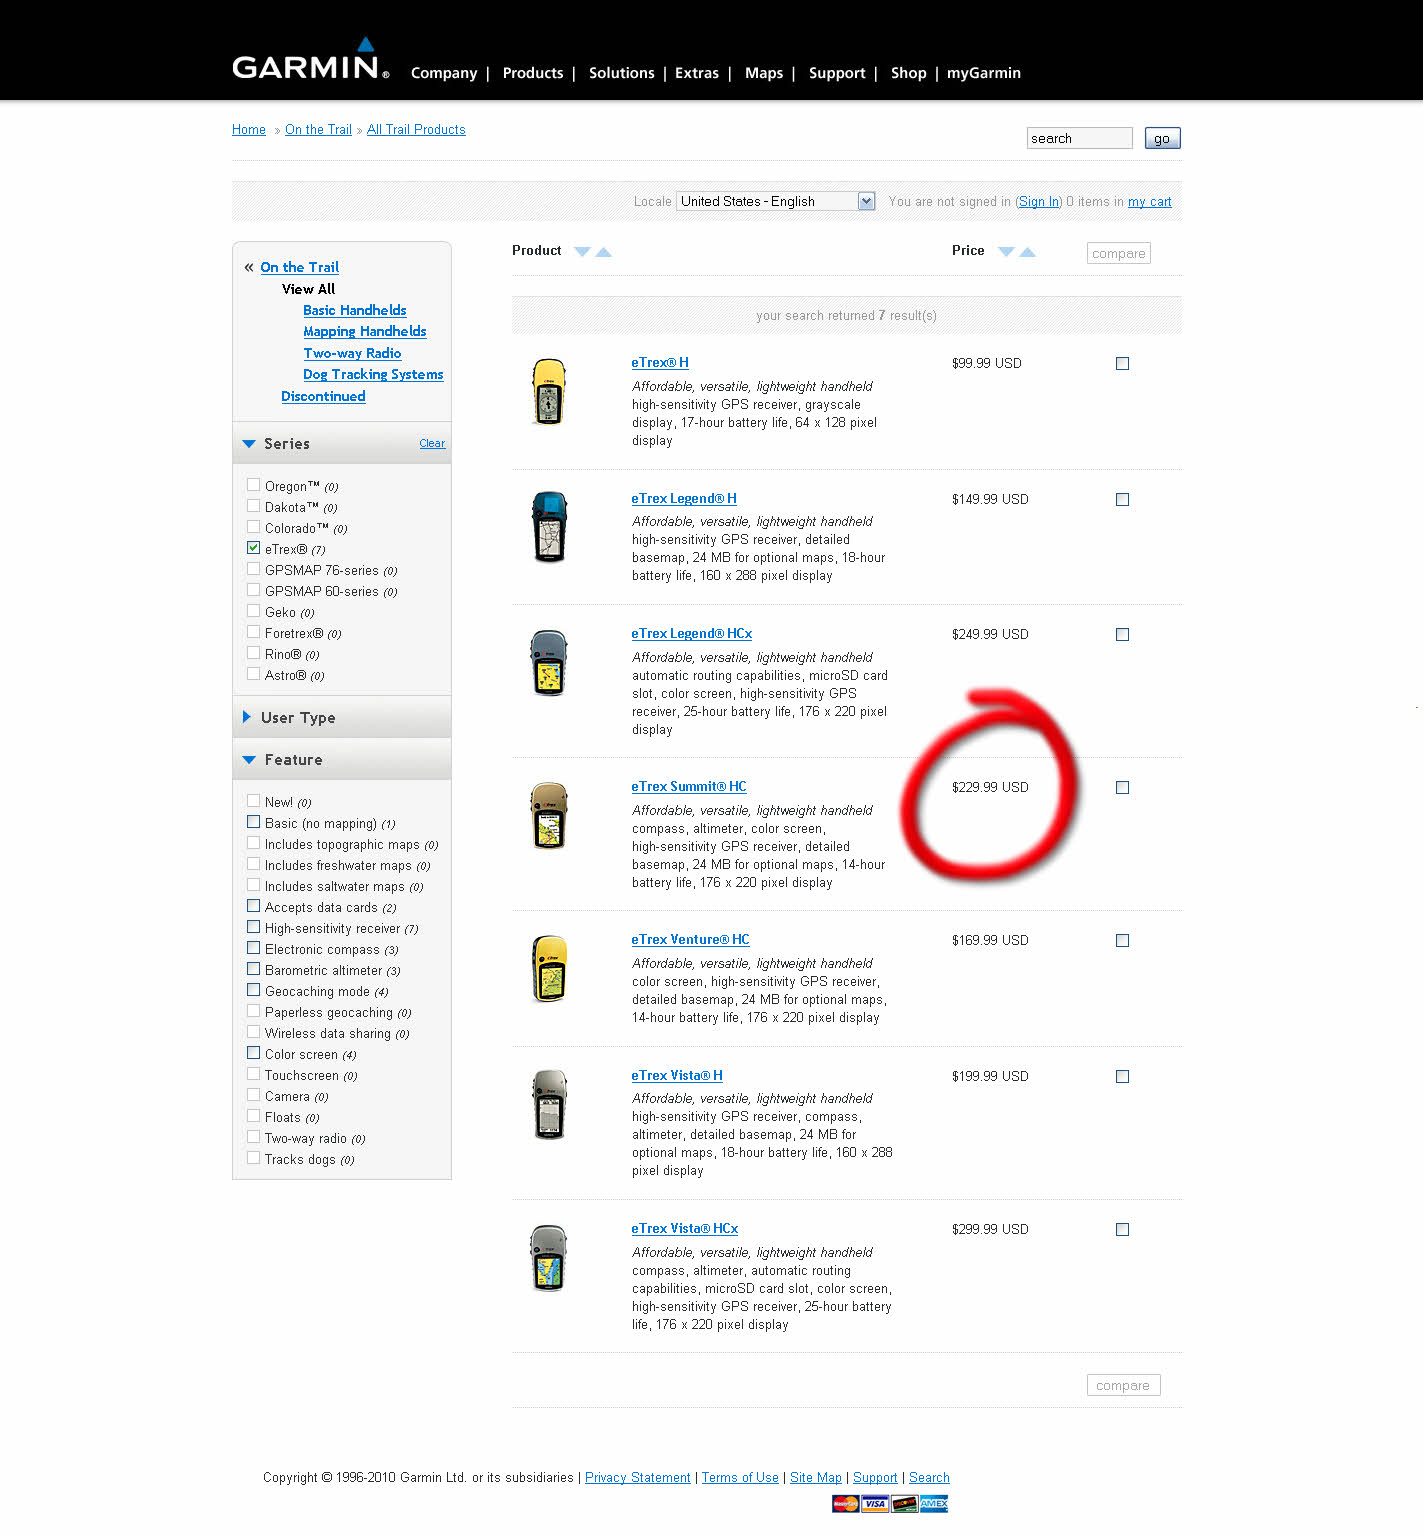Sort price descending with Price down arrow
Viewport: 1423px width, 1535px height.
pyautogui.click(x=1006, y=252)
